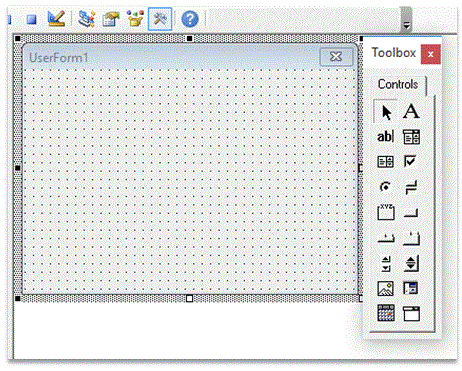Choose the Select Objects arrow tool
This screenshot has width=462, height=371.
386,112
